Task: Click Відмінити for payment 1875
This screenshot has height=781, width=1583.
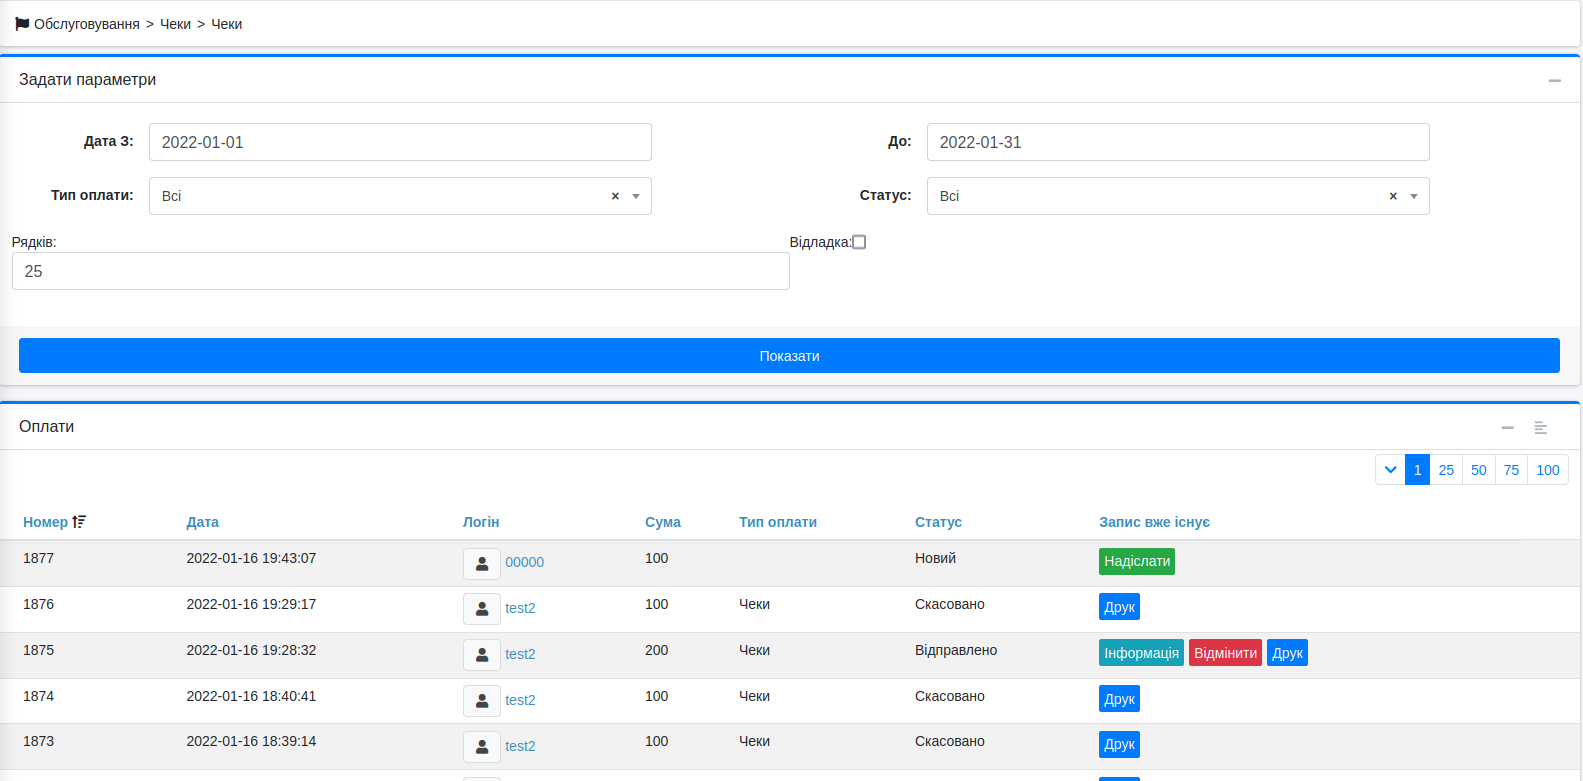Action: [1225, 653]
